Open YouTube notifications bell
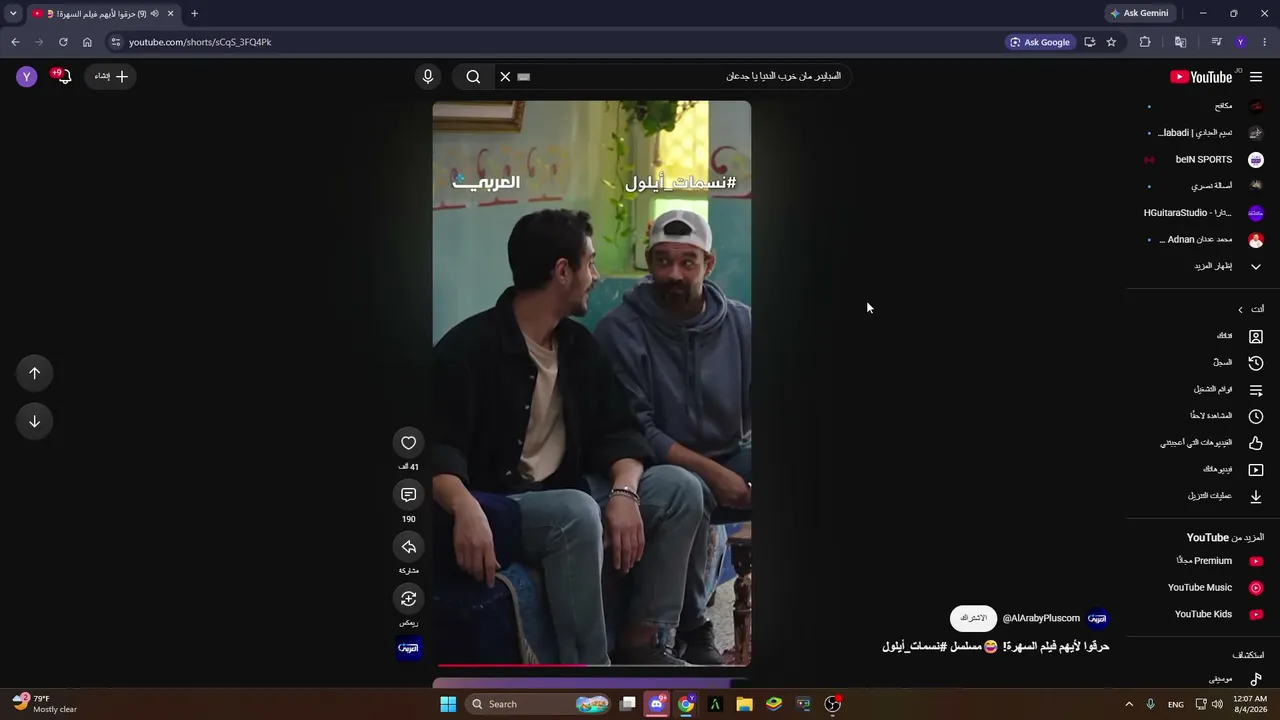The image size is (1280, 720). click(x=63, y=76)
